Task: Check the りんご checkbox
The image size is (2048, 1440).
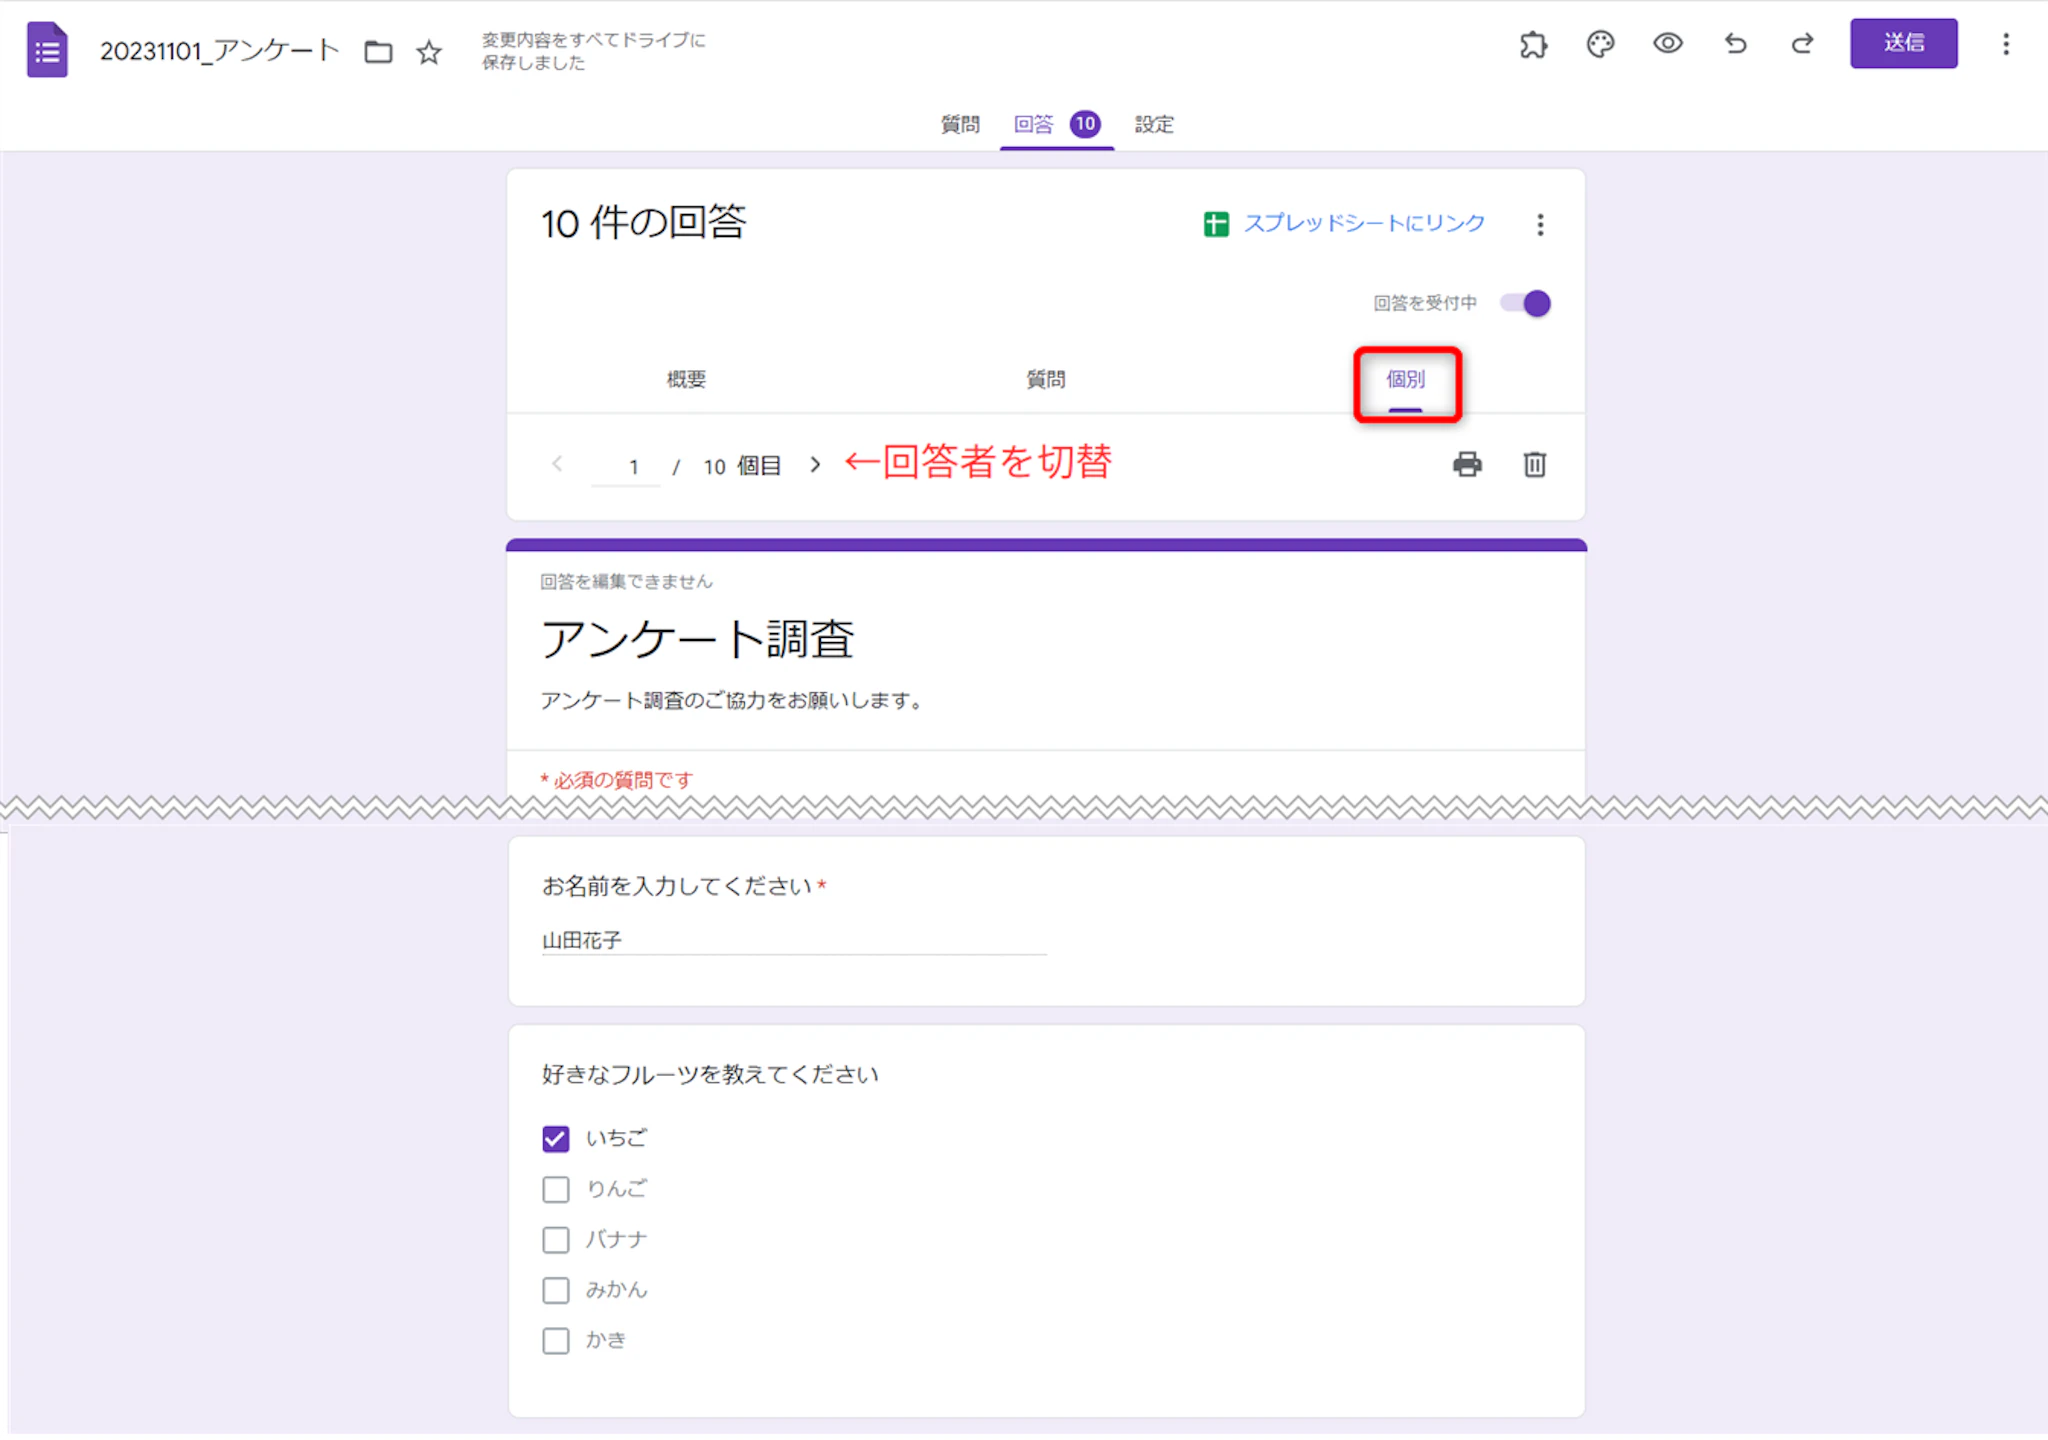Action: pos(556,1189)
